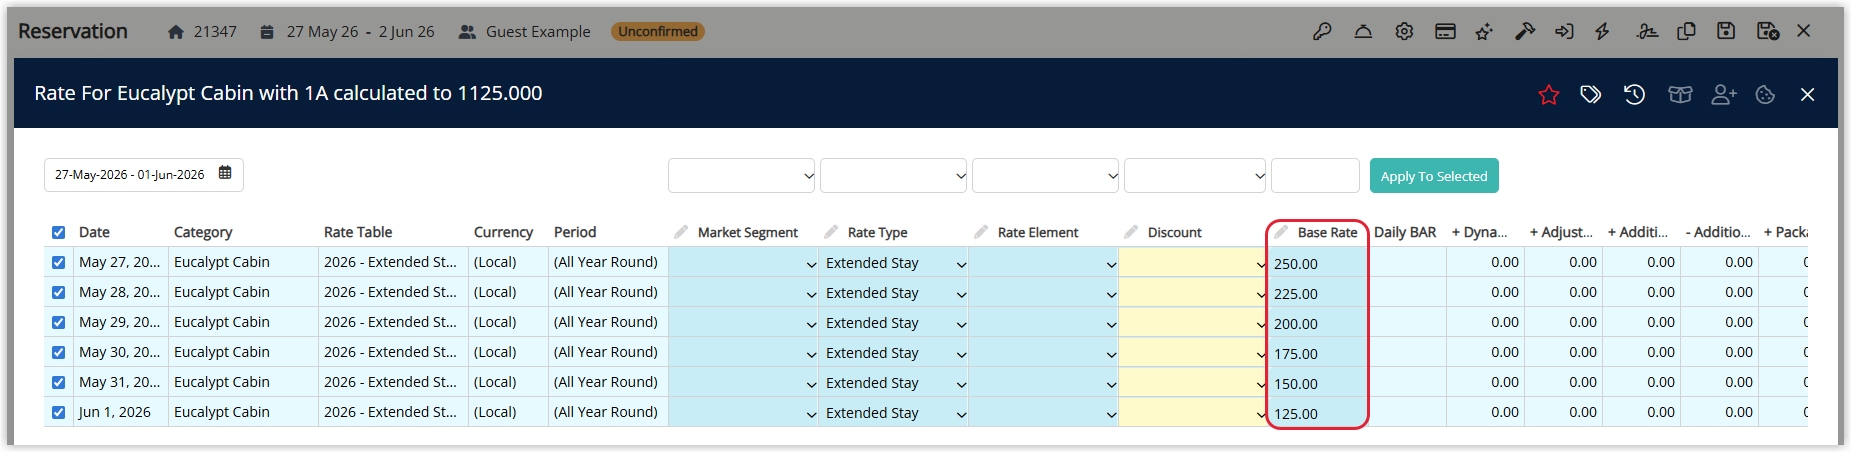
Task: Edit Base Rate 125.00 for Jun 1
Action: pos(1317,413)
